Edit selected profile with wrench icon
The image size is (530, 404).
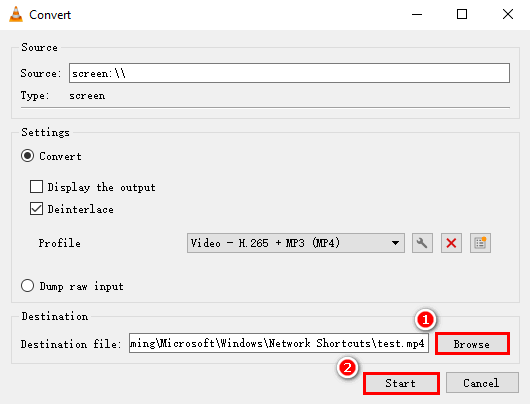(422, 243)
